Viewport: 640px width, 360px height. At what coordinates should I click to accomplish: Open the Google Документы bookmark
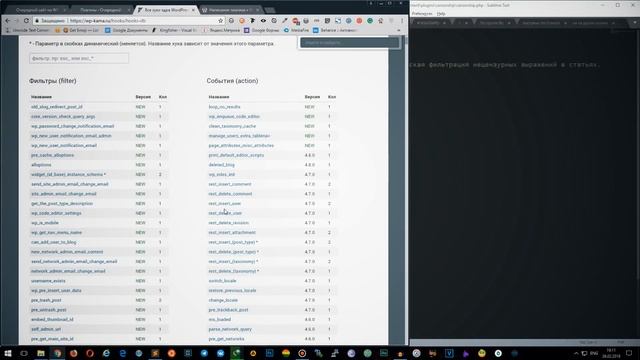click(127, 30)
